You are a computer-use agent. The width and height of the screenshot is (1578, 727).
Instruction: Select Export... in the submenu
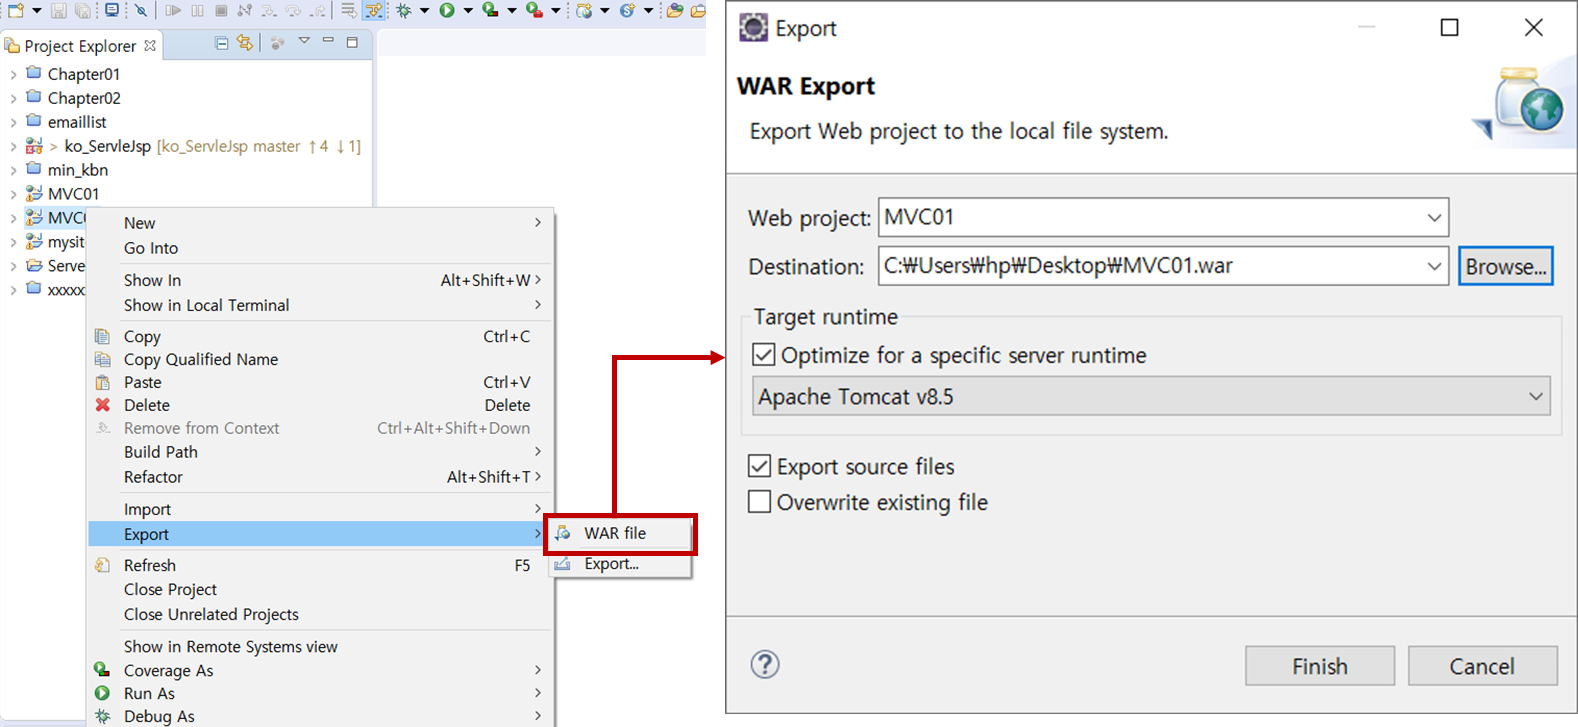point(620,564)
